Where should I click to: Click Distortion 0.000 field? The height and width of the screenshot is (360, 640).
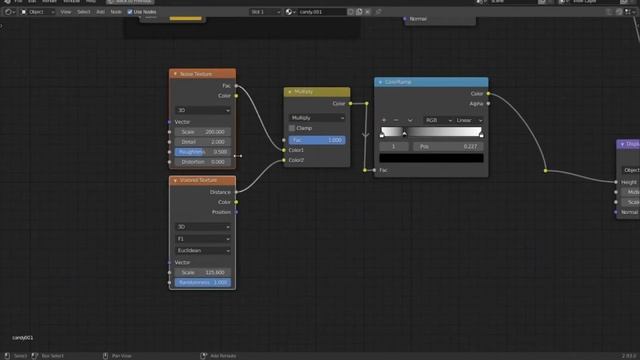(203, 162)
